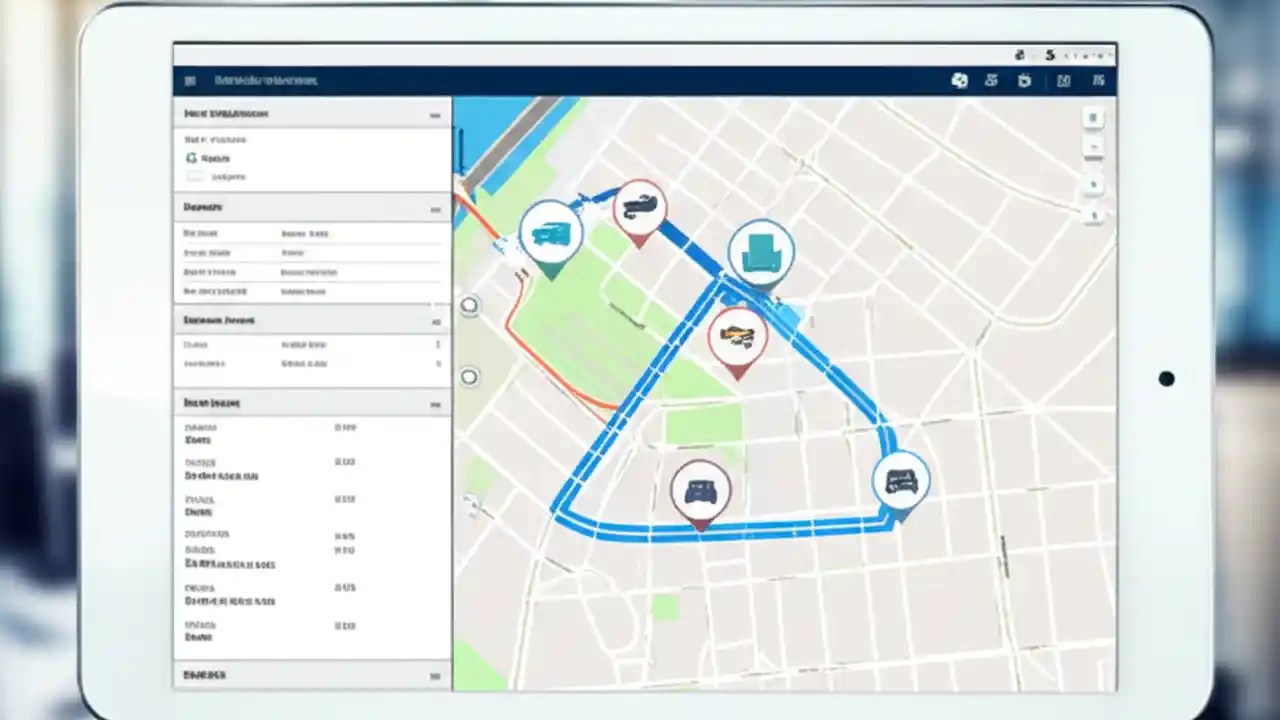Click the rightmost icon in the header toolbar
The height and width of the screenshot is (720, 1280).
pyautogui.click(x=1098, y=81)
